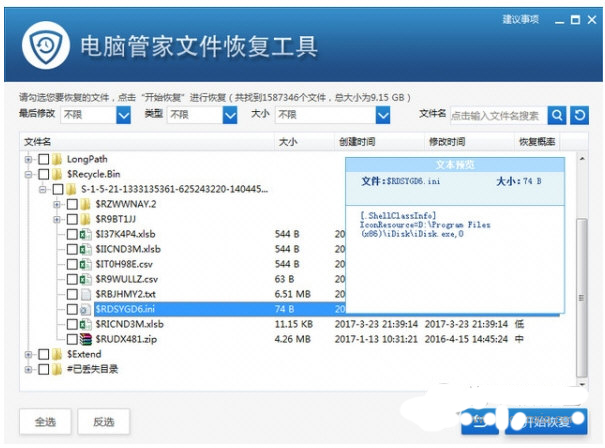Check the box for $IT0H98E.csv

click(70, 265)
